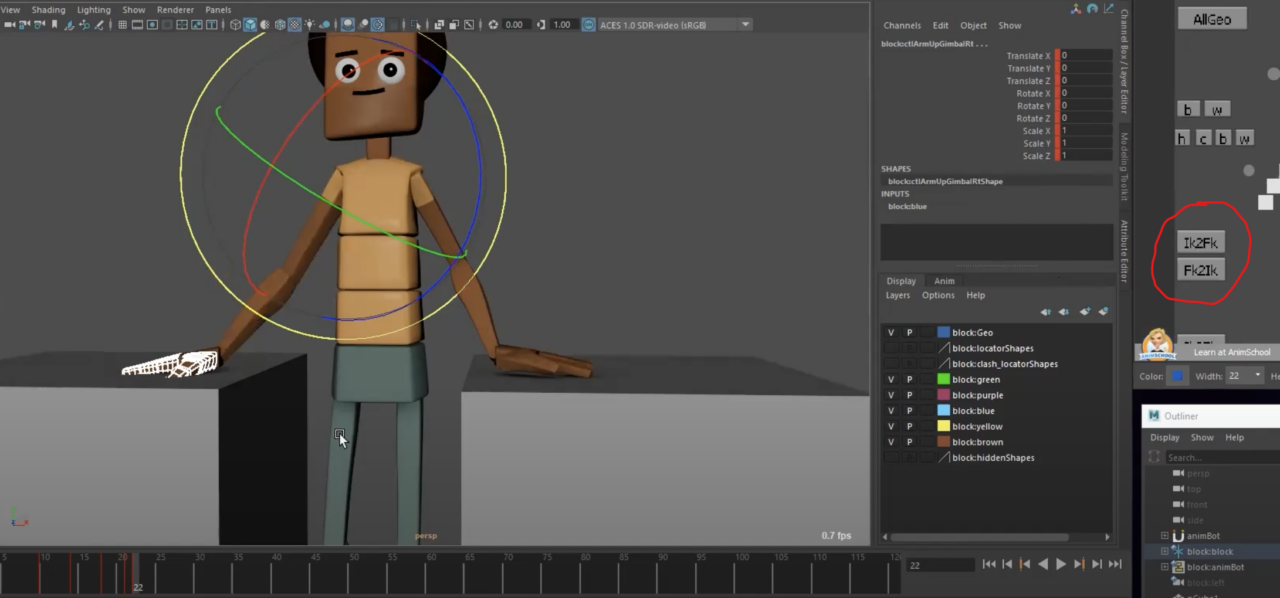Click the move selected layer up icon
The height and width of the screenshot is (598, 1280).
tap(1045, 311)
